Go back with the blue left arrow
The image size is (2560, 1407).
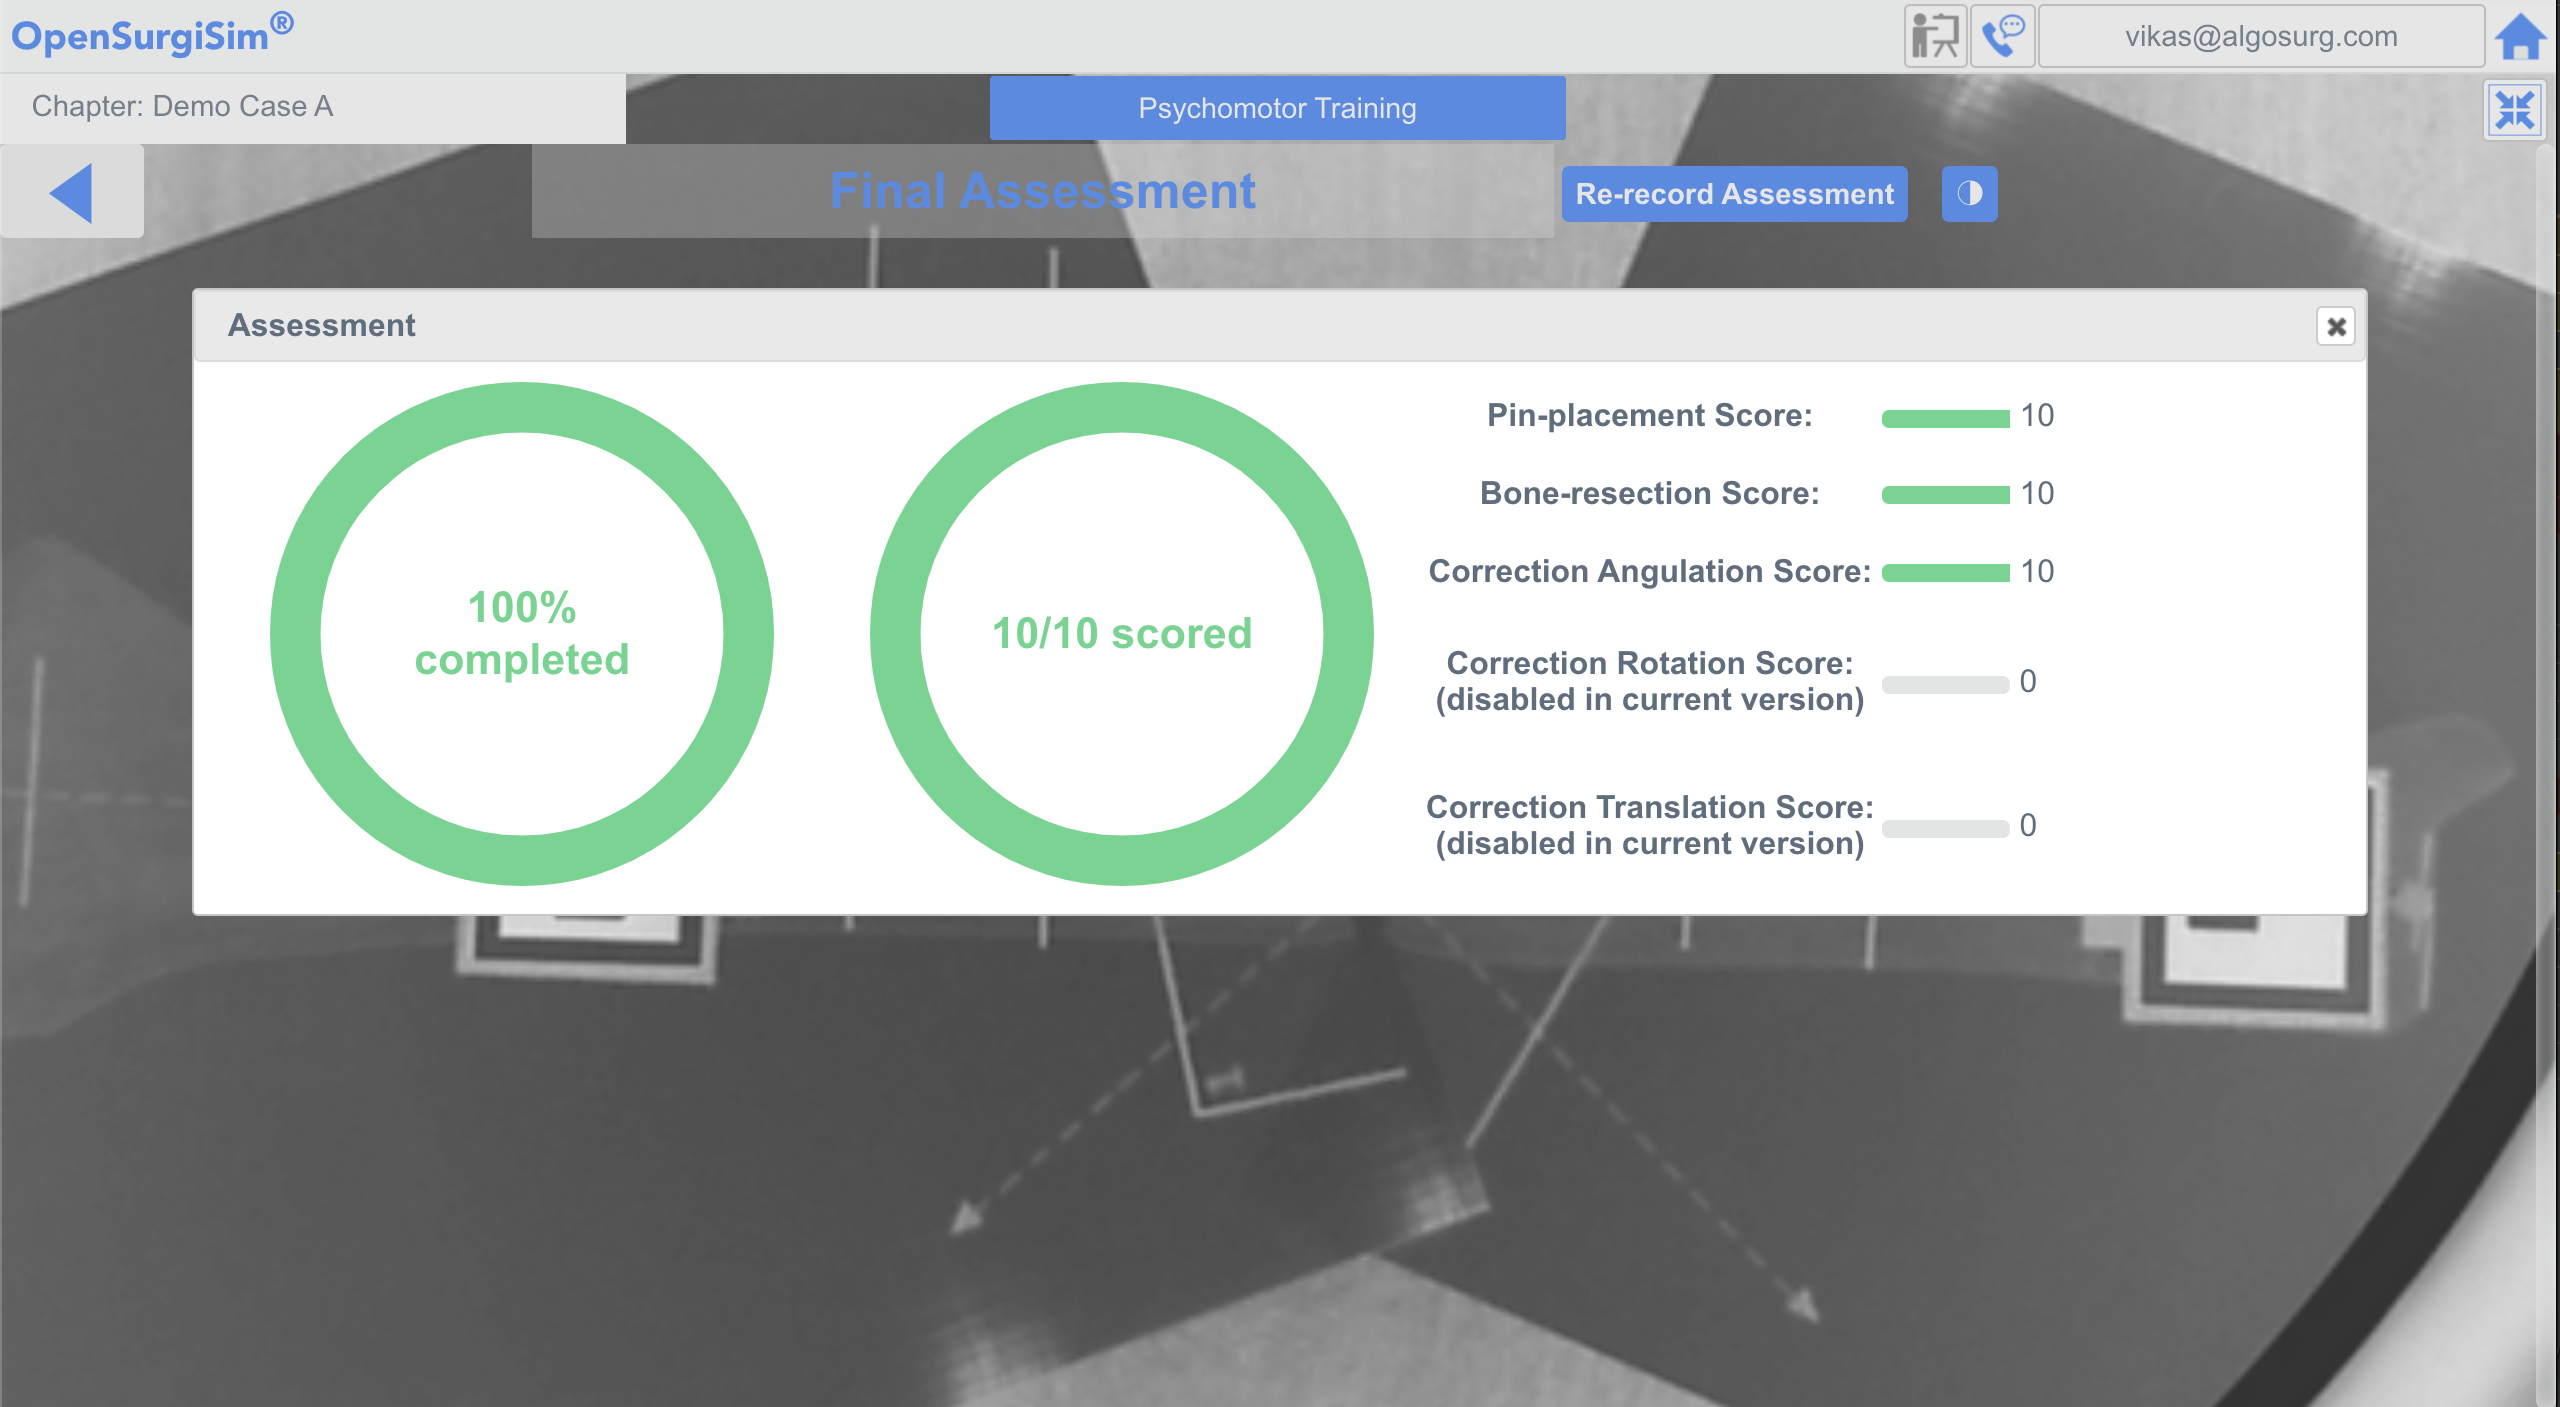pyautogui.click(x=71, y=192)
